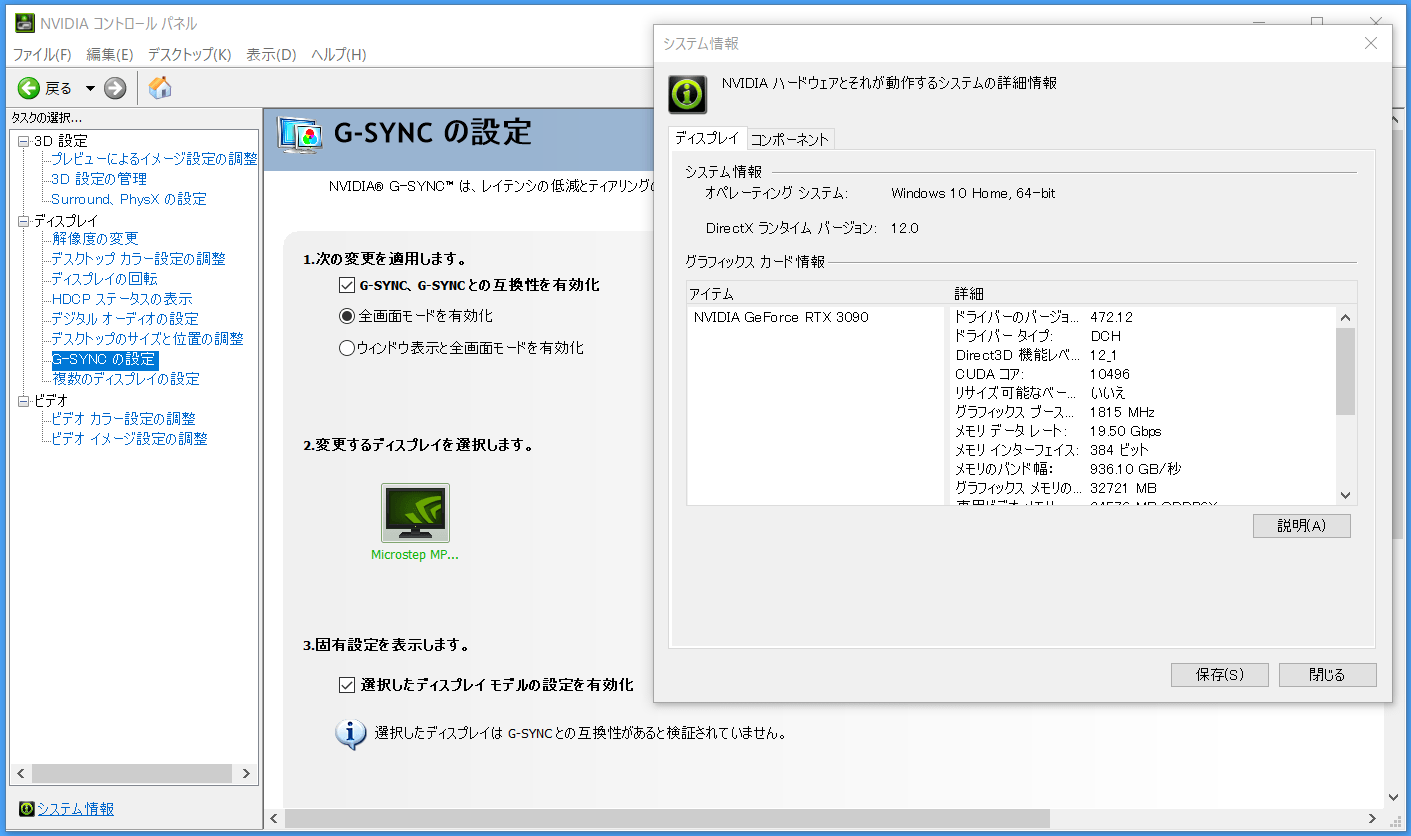Screen dimensions: 1411x836
Task: Click main panel horizontal scroll left arrow
Action: [x=275, y=819]
